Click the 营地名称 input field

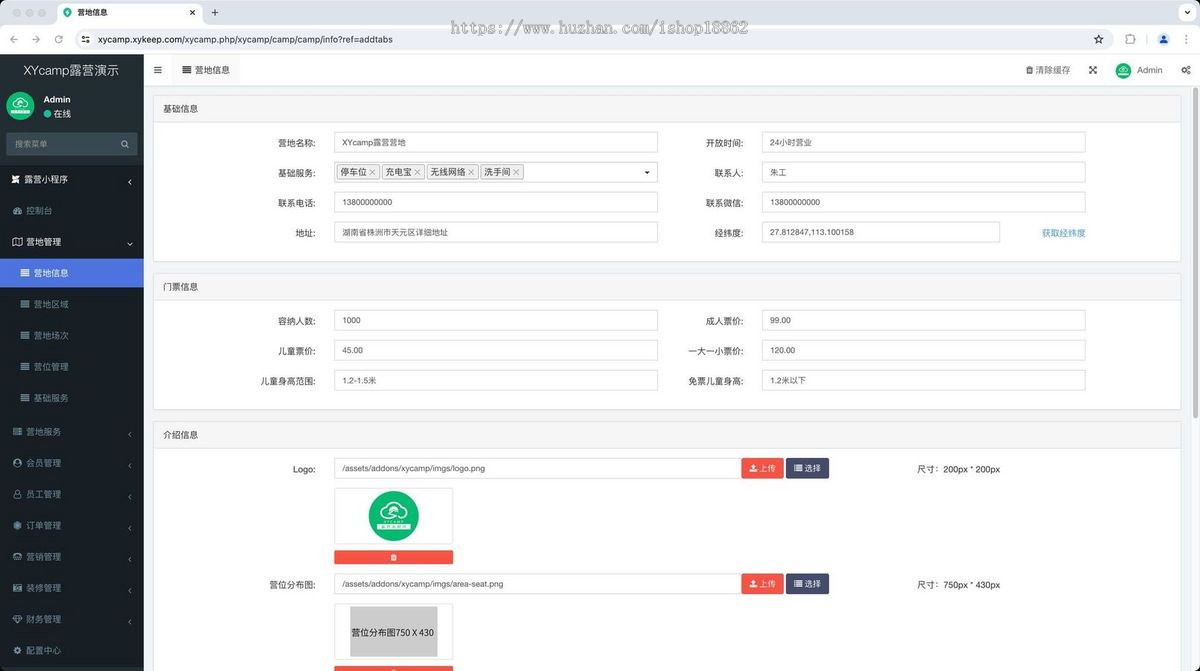(x=495, y=143)
